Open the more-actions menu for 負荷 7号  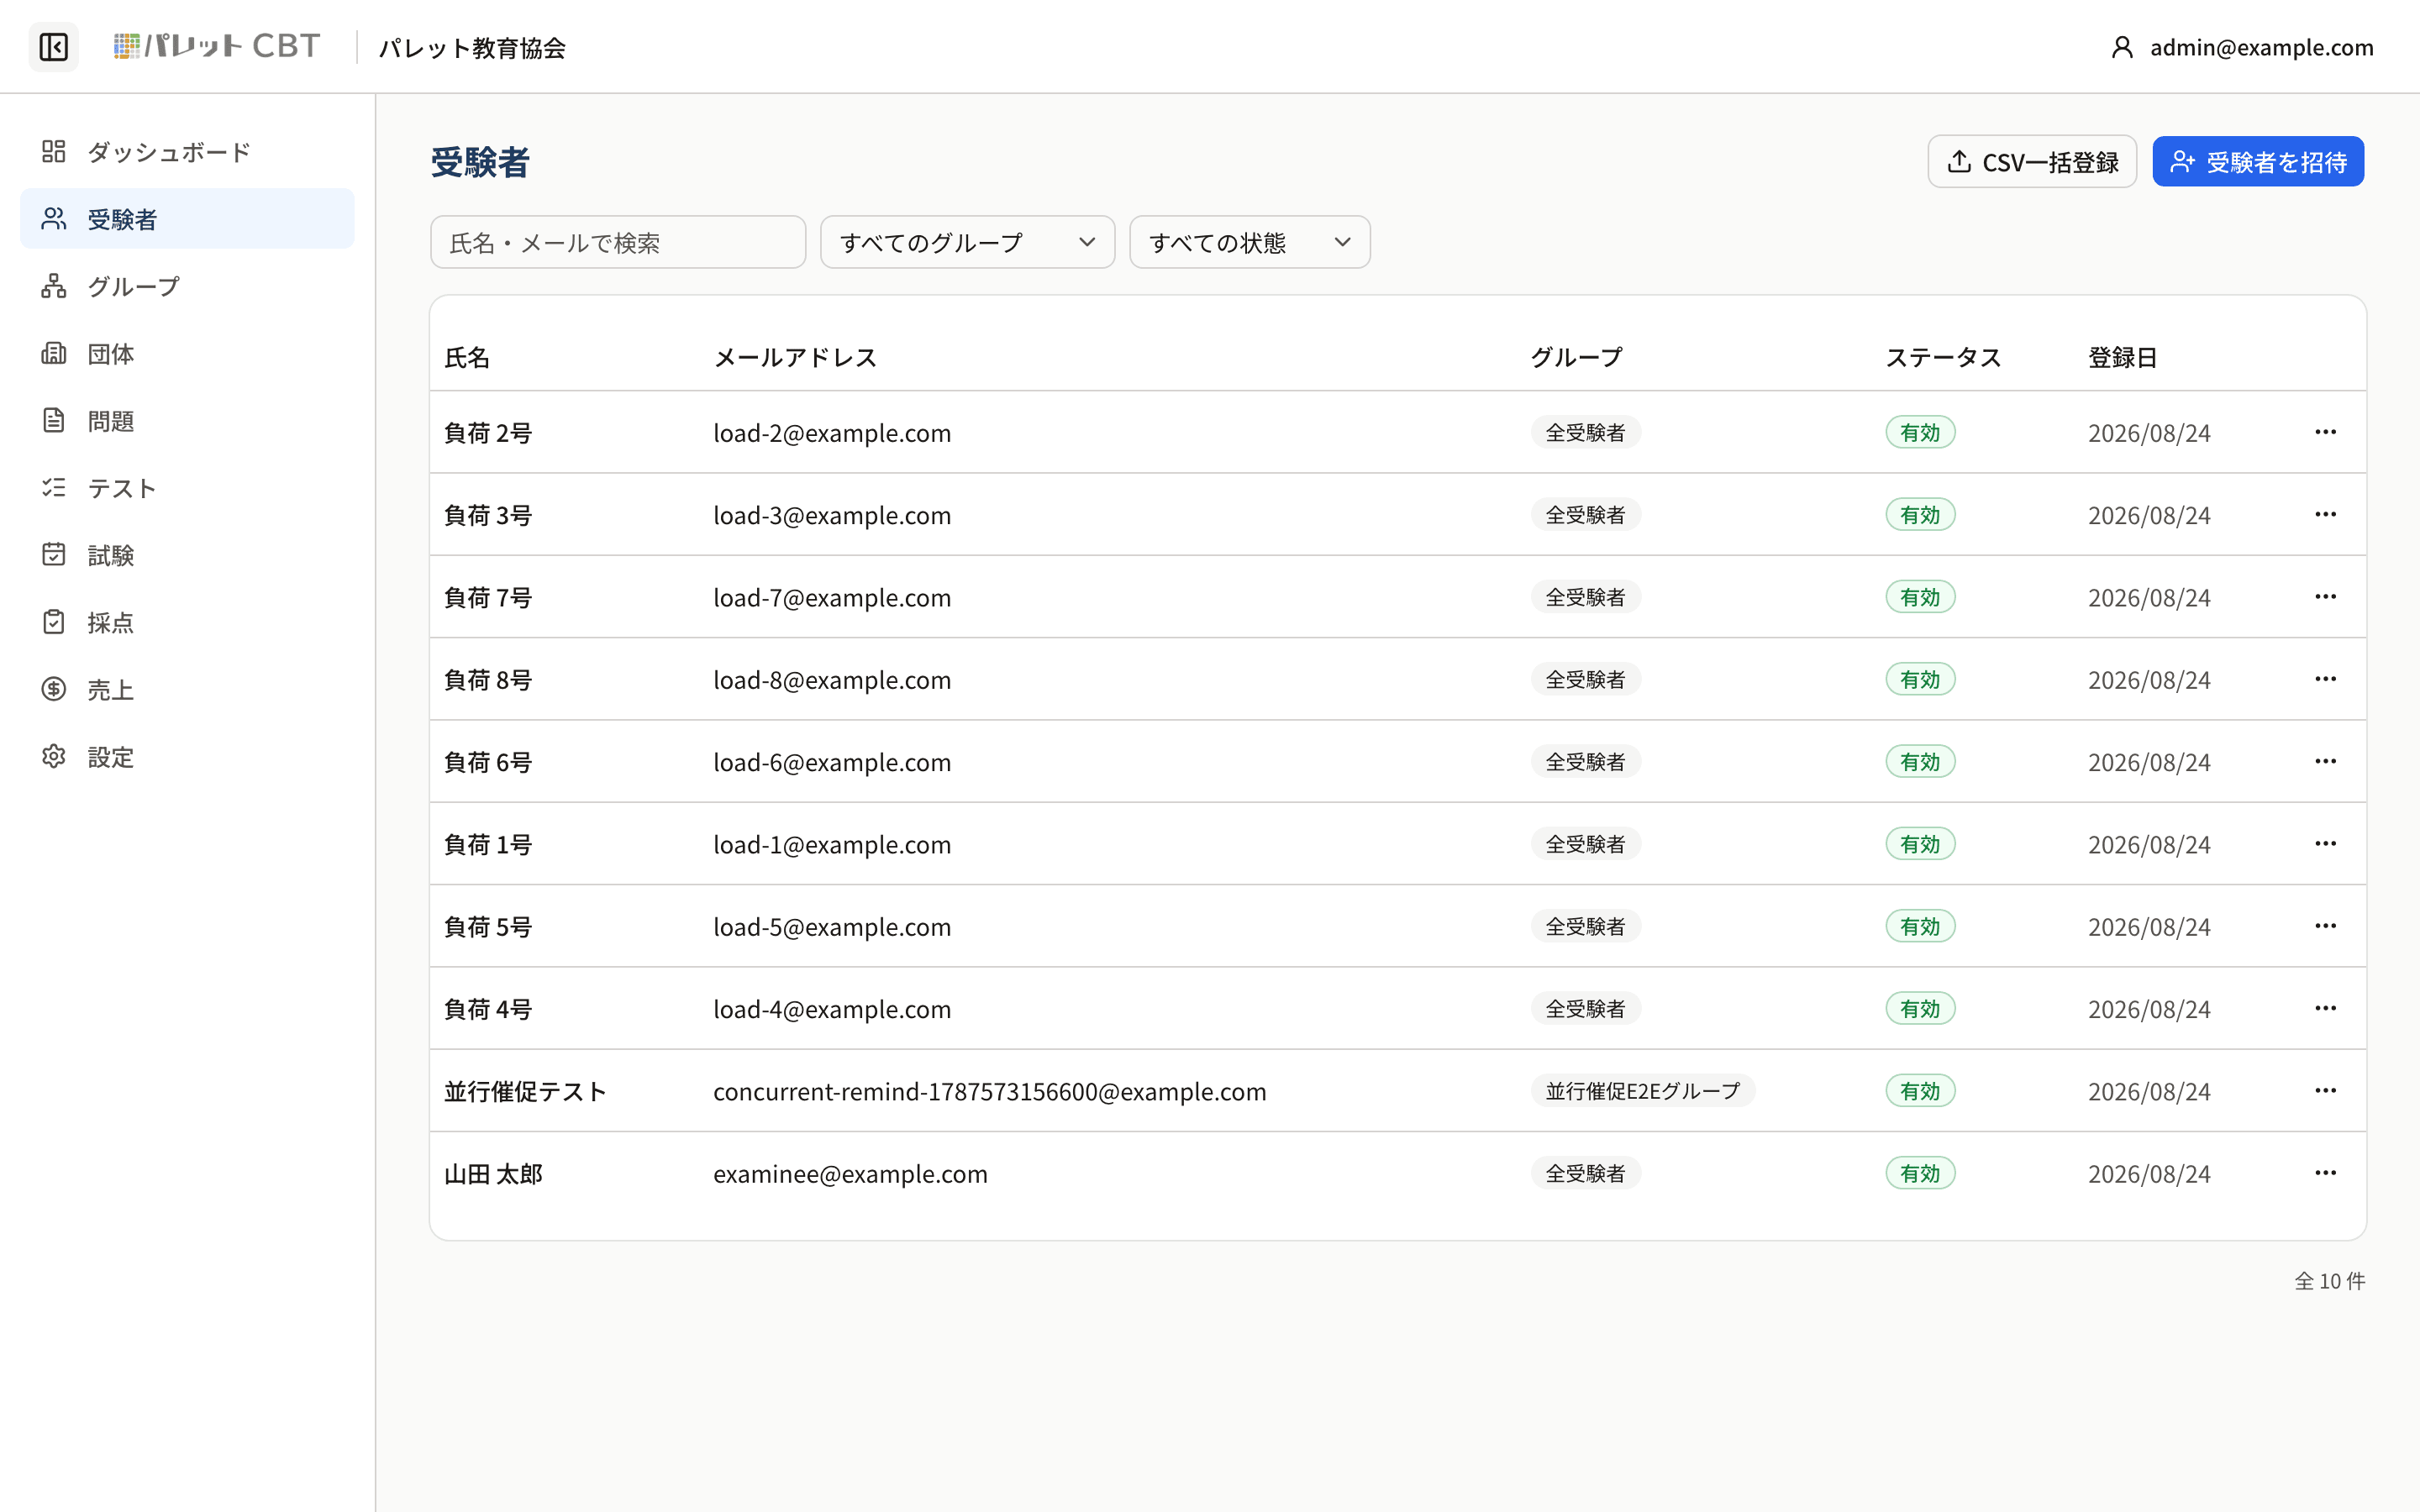click(2325, 597)
